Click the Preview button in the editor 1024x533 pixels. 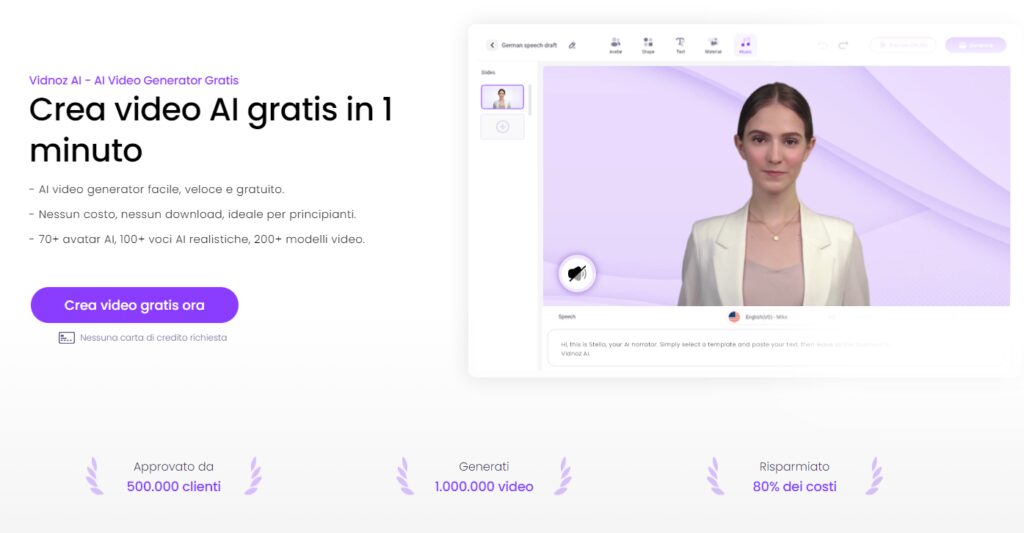(903, 45)
